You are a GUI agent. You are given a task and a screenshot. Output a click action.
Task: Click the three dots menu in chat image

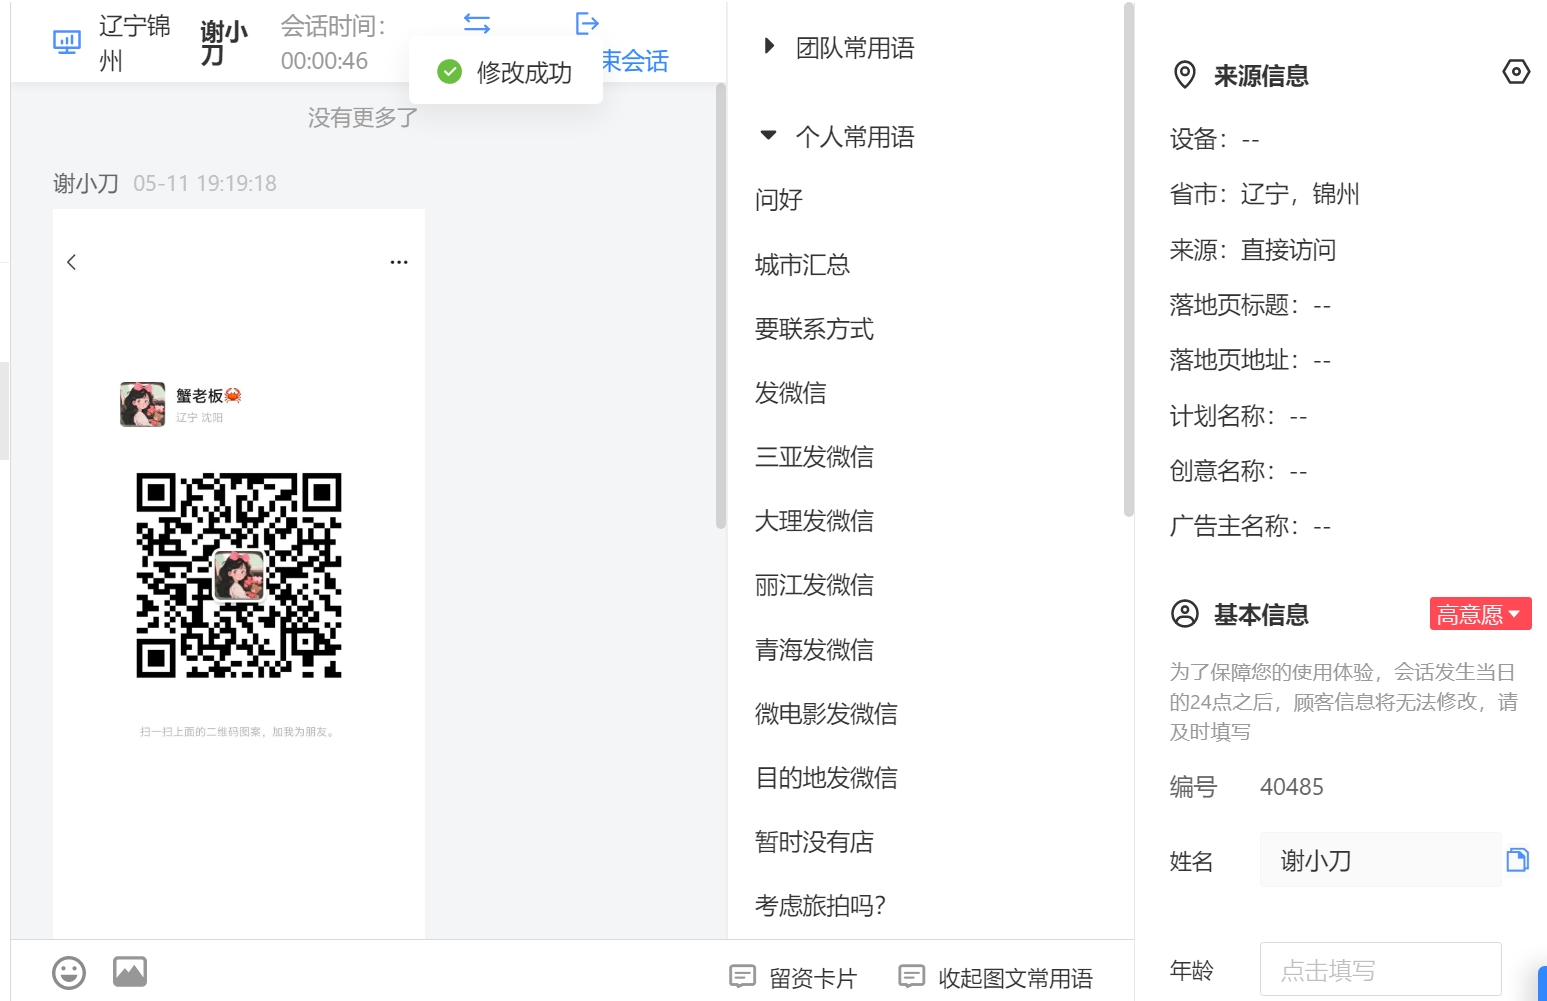399,262
